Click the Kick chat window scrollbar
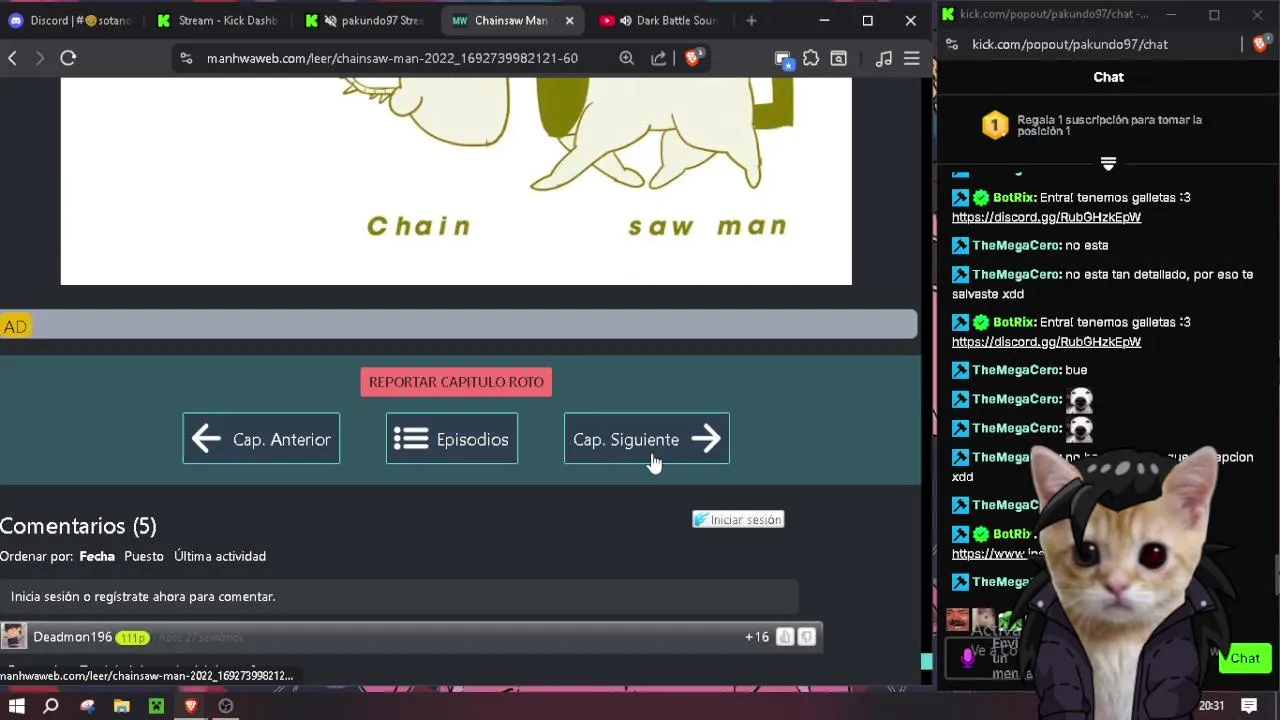The height and width of the screenshot is (720, 1280). pyautogui.click(x=1276, y=572)
